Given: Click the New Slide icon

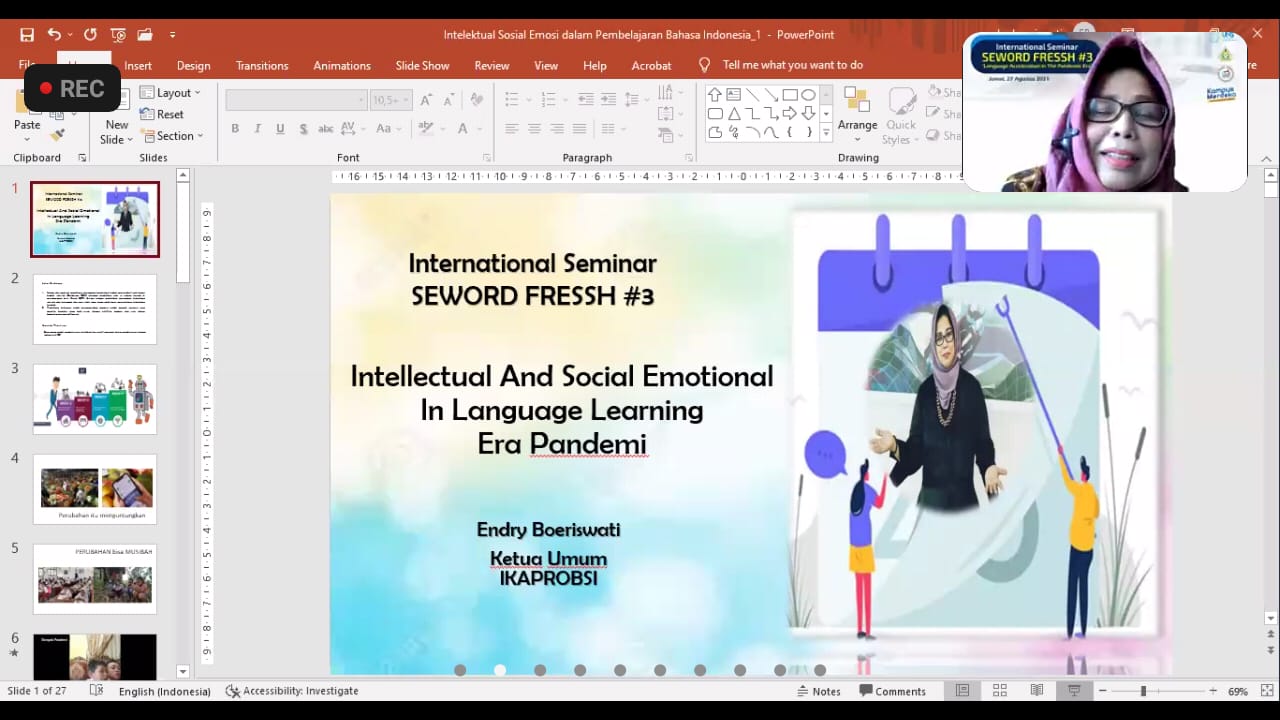Looking at the screenshot, I should [x=116, y=102].
